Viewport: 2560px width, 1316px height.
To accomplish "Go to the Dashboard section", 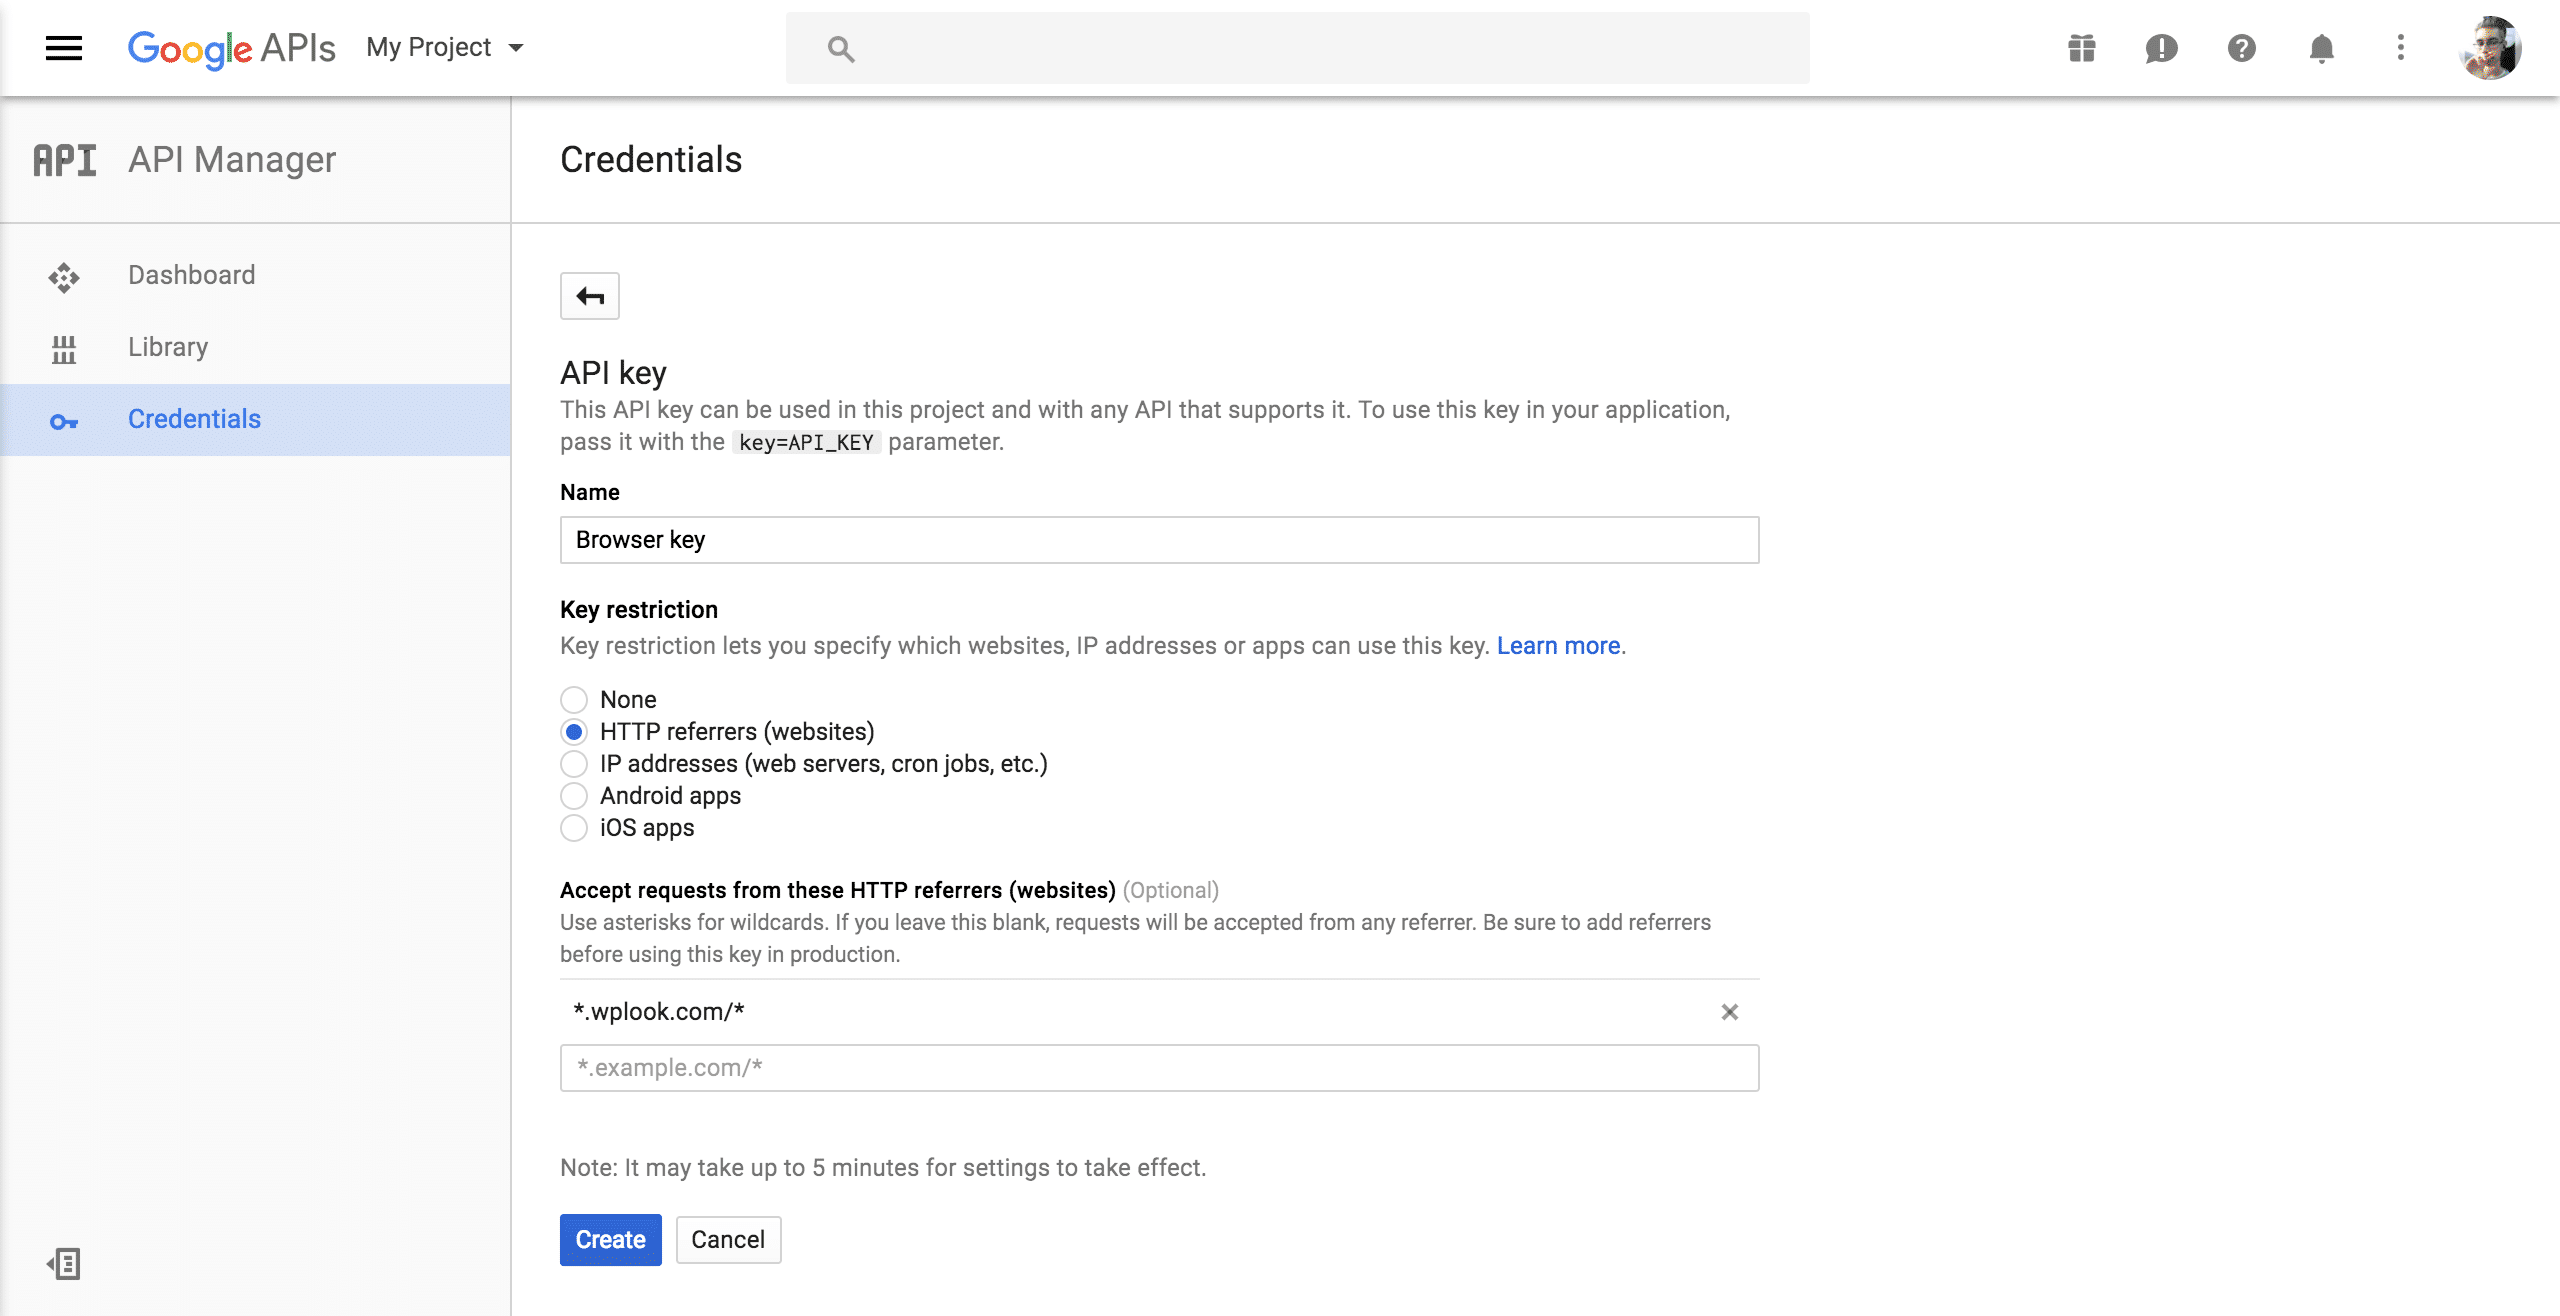I will point(192,275).
